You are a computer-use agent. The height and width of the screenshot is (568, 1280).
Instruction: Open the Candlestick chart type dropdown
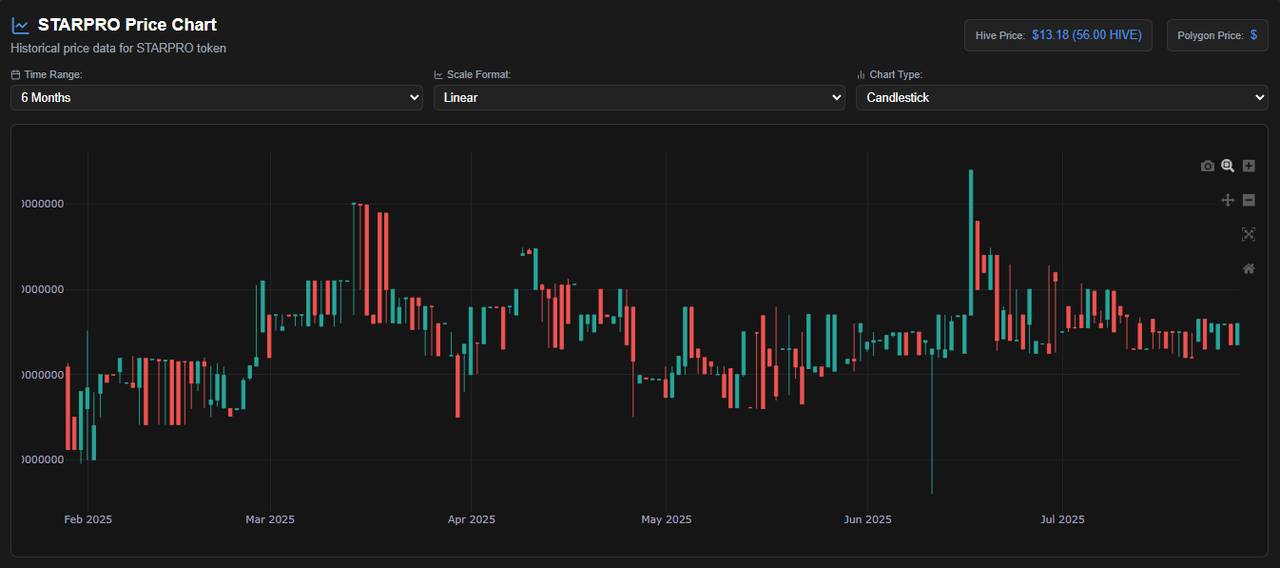click(1062, 97)
